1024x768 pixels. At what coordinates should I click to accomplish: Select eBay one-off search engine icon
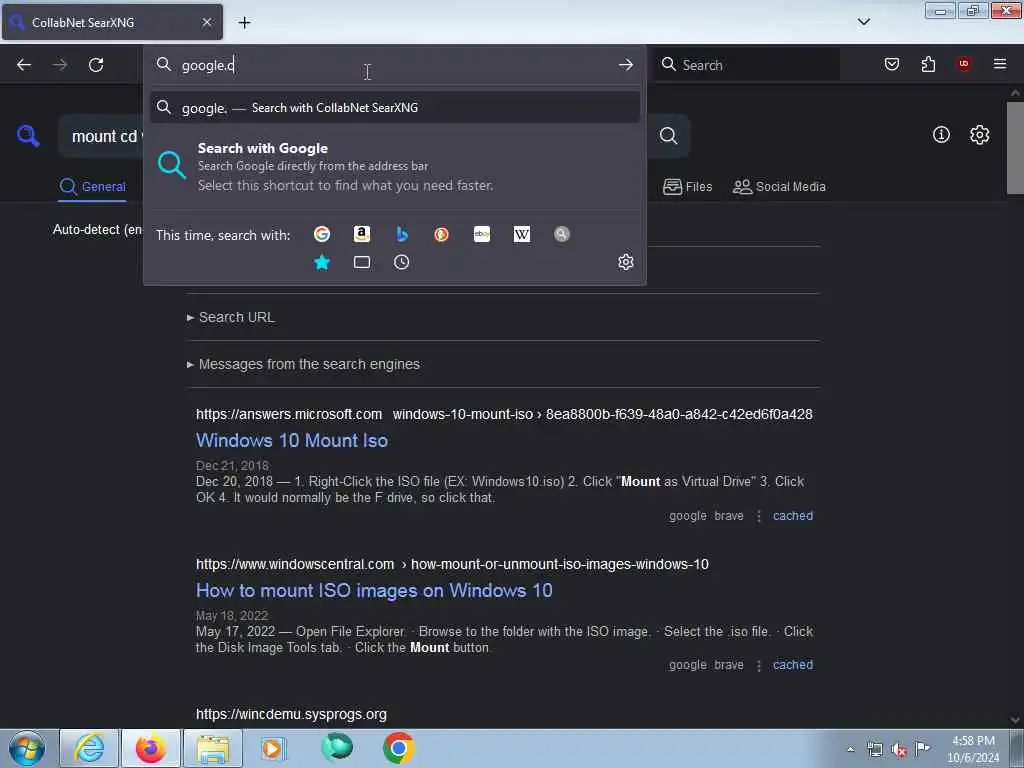(482, 234)
